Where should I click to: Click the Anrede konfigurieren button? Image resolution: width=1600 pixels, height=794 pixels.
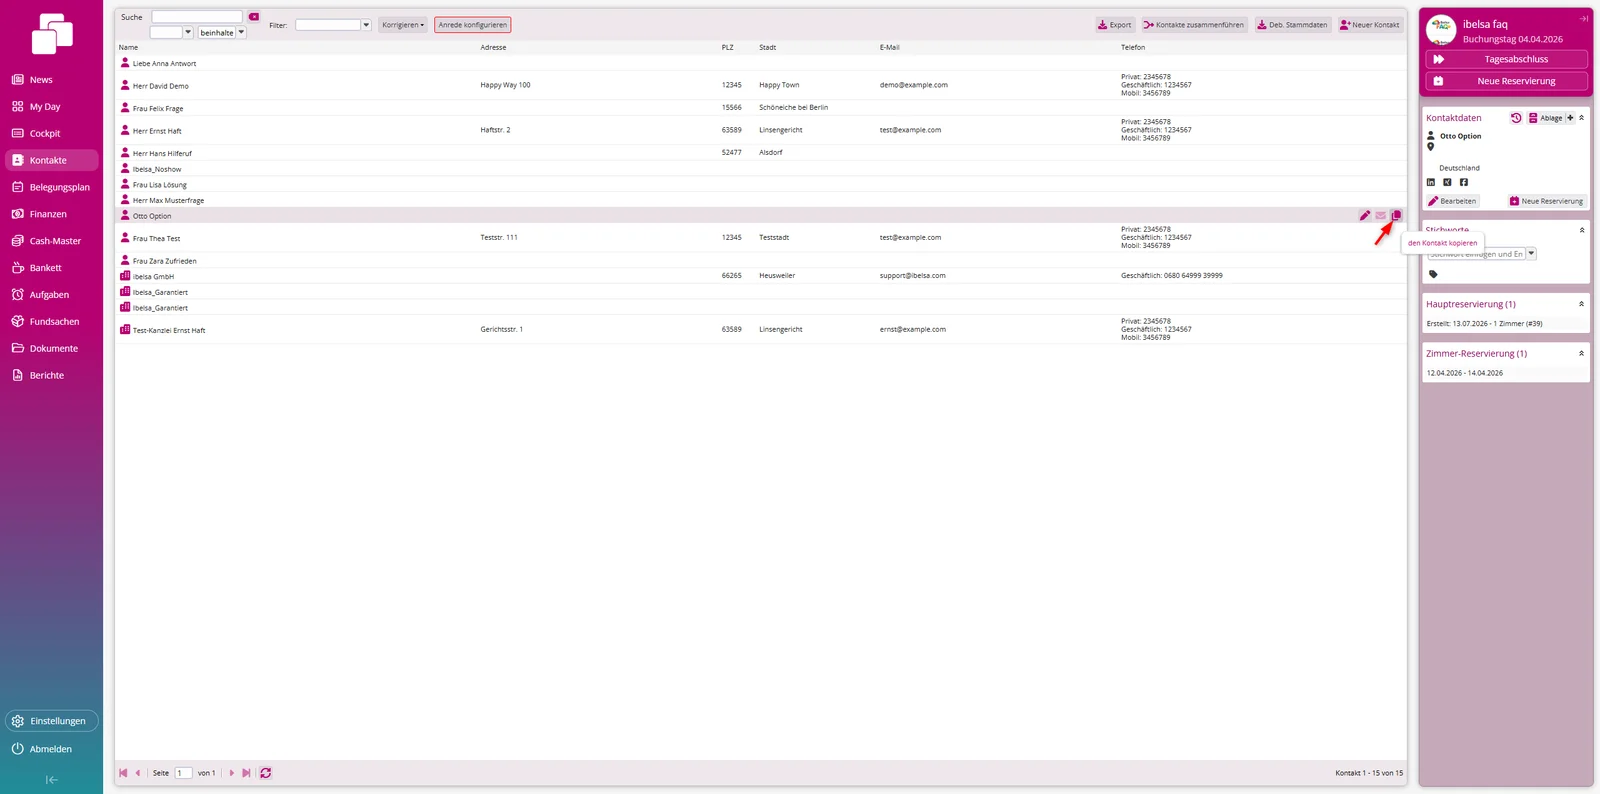click(472, 25)
